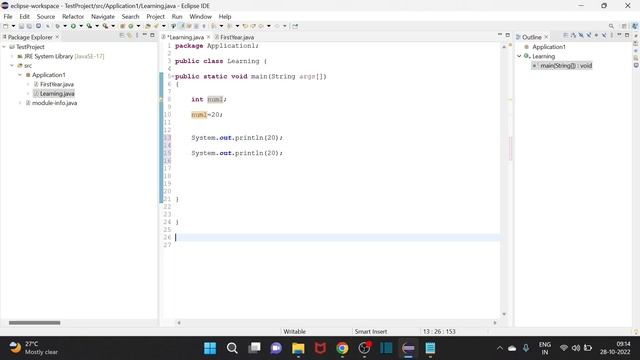Toggle Mark Occurrences in the toolbar
Image resolution: width=640 pixels, height=360 pixels.
coord(182,26)
